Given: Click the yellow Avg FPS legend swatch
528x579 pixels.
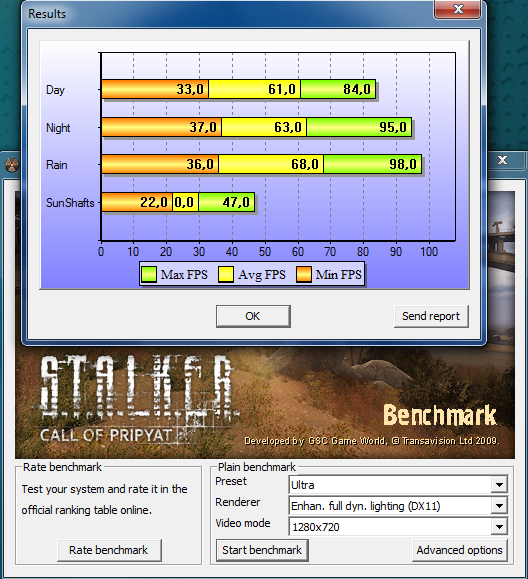Looking at the screenshot, I should click(x=226, y=275).
